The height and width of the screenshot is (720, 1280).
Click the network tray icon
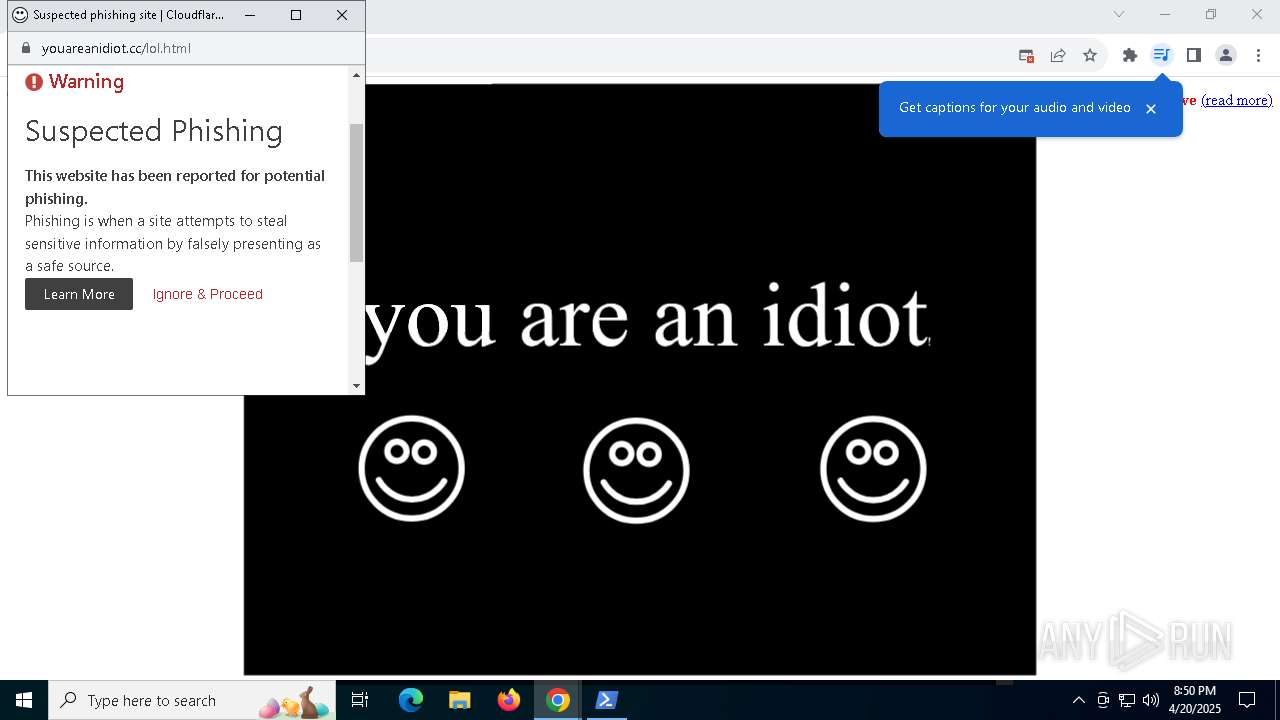1127,700
